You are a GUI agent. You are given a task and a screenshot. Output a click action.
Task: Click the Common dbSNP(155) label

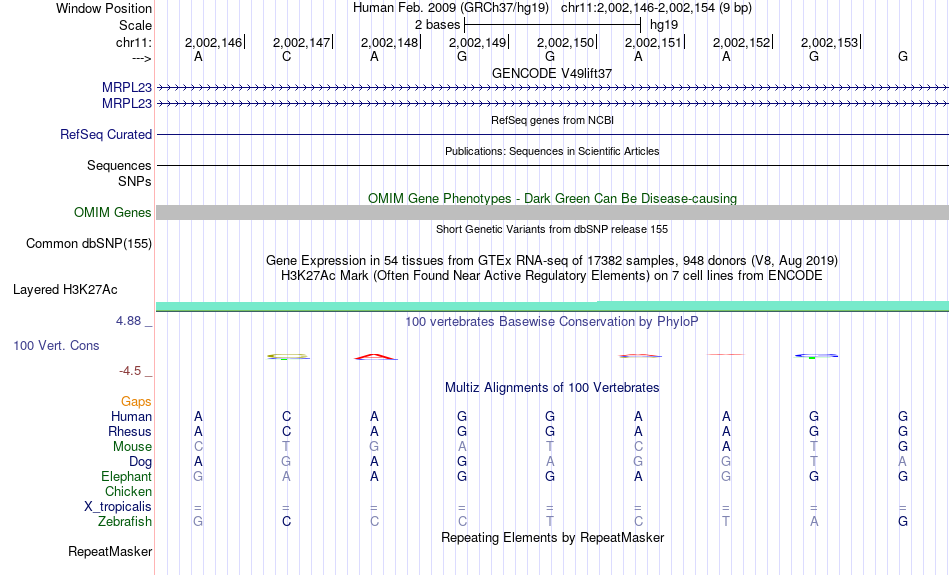[89, 244]
